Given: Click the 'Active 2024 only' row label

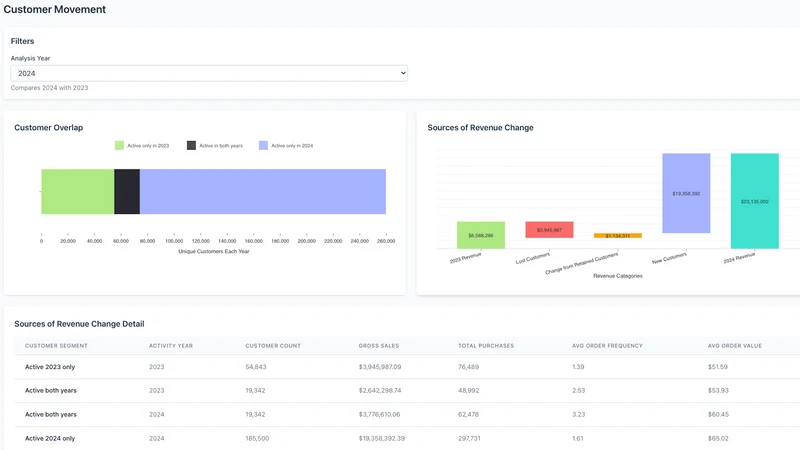Looking at the screenshot, I should pyautogui.click(x=50, y=438).
